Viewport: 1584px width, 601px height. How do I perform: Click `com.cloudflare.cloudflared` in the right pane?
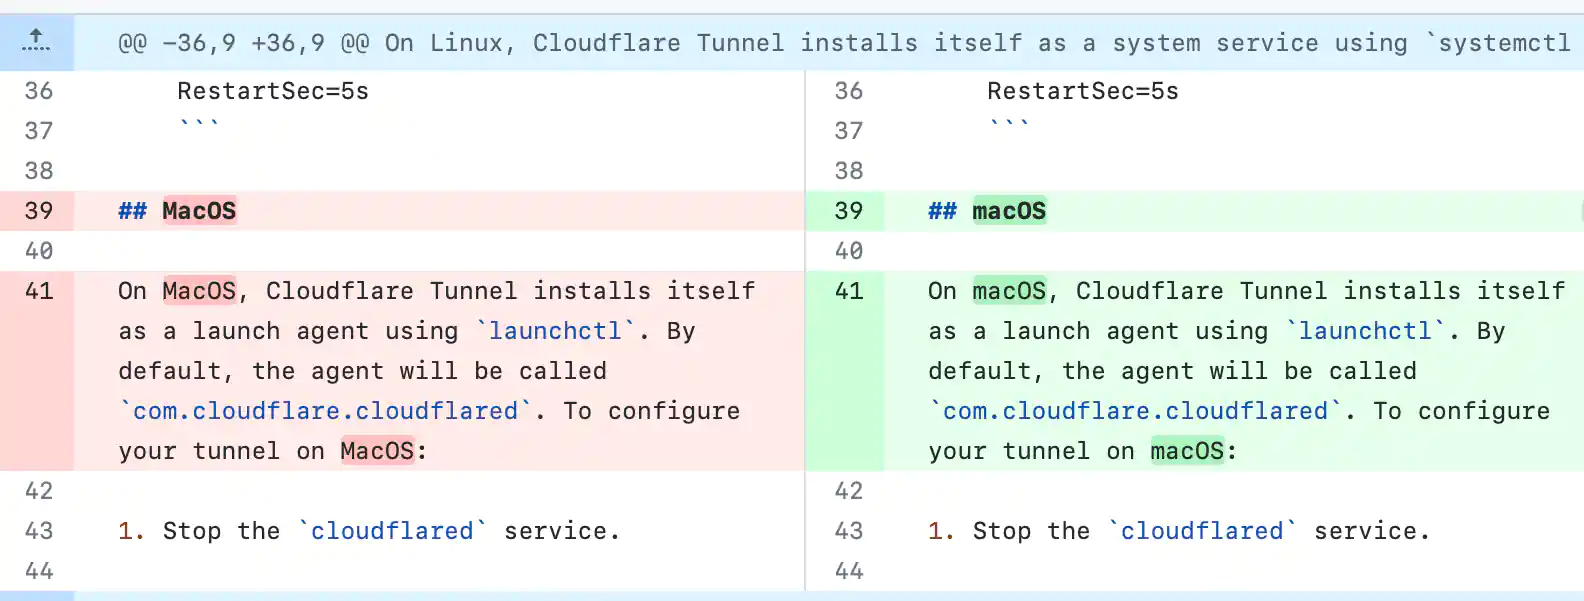click(1135, 411)
